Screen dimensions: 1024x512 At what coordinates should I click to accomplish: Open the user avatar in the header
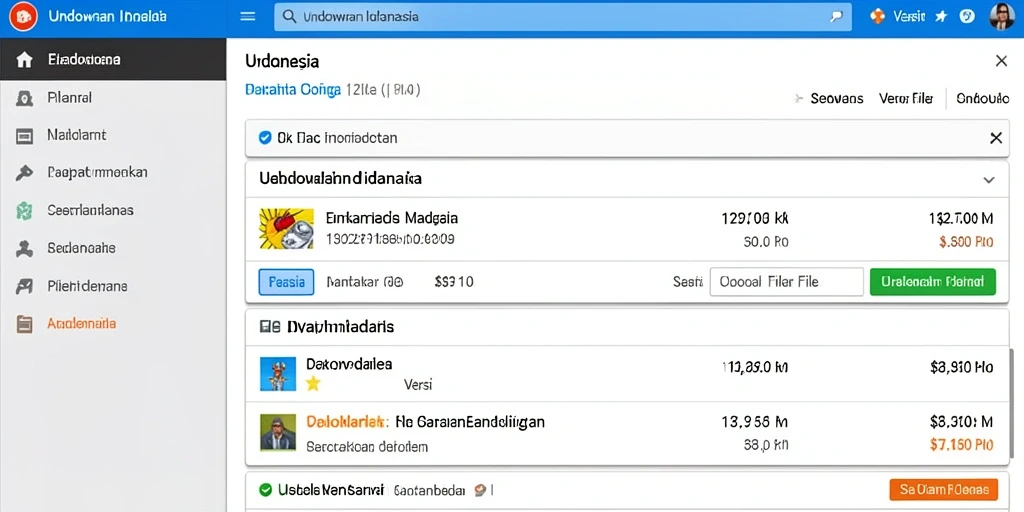pos(1001,16)
